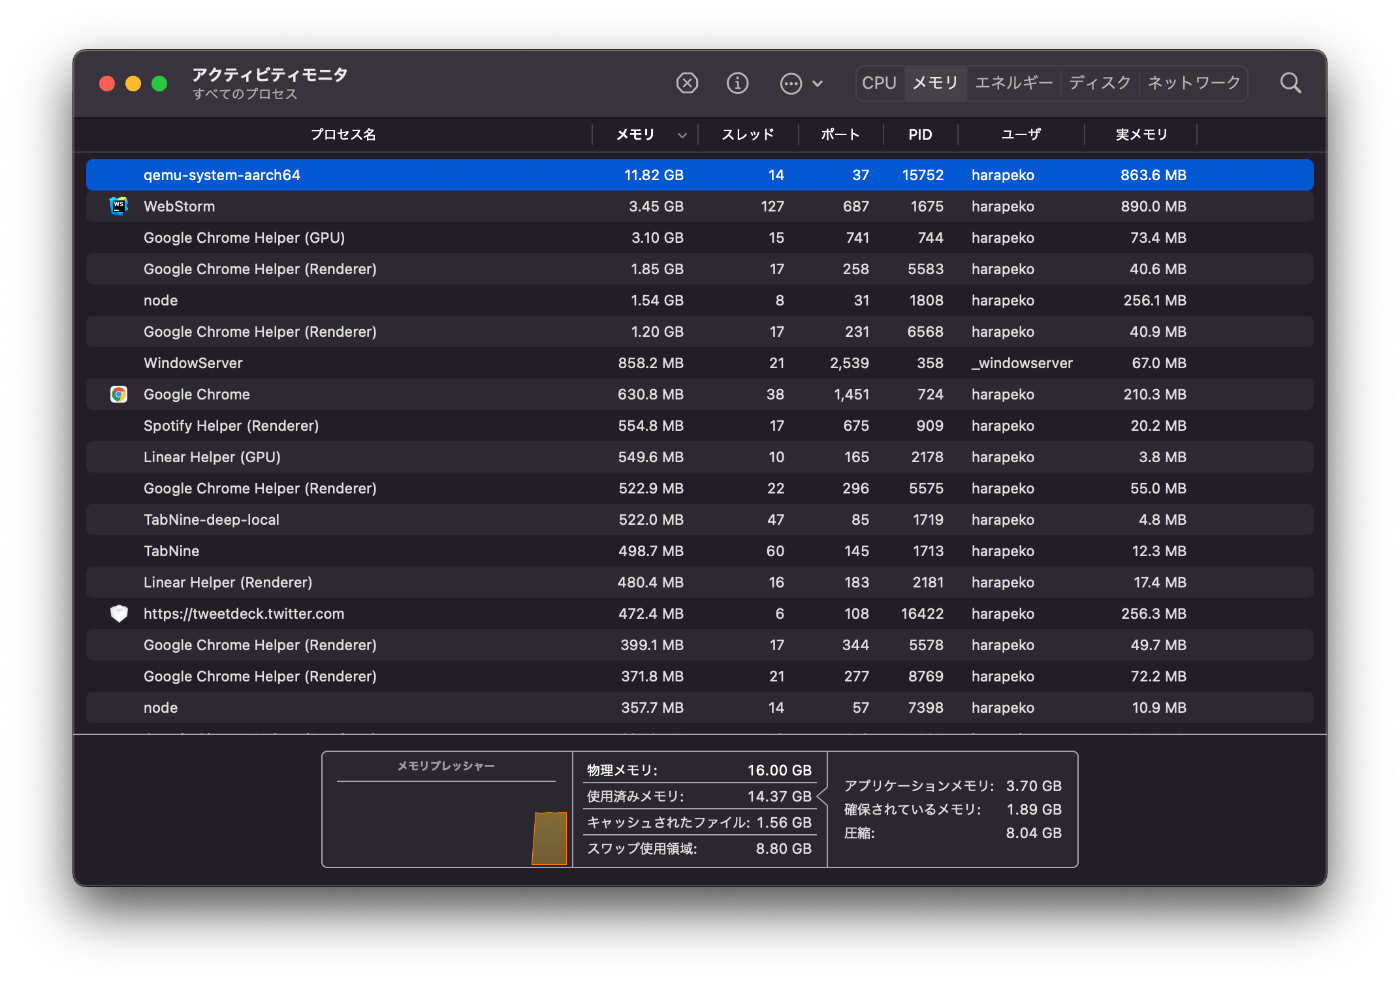Select the Google Chrome process name
1400x983 pixels.
tap(196, 394)
